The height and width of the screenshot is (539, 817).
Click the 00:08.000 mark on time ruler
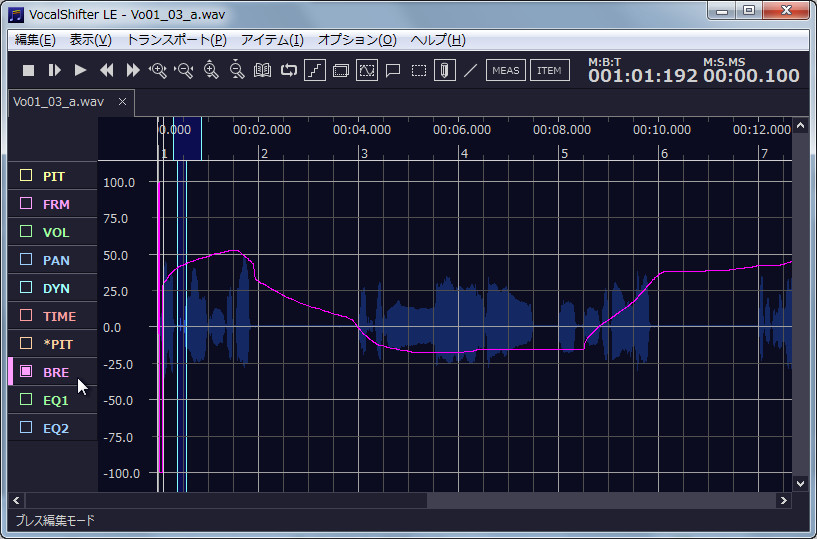point(562,130)
